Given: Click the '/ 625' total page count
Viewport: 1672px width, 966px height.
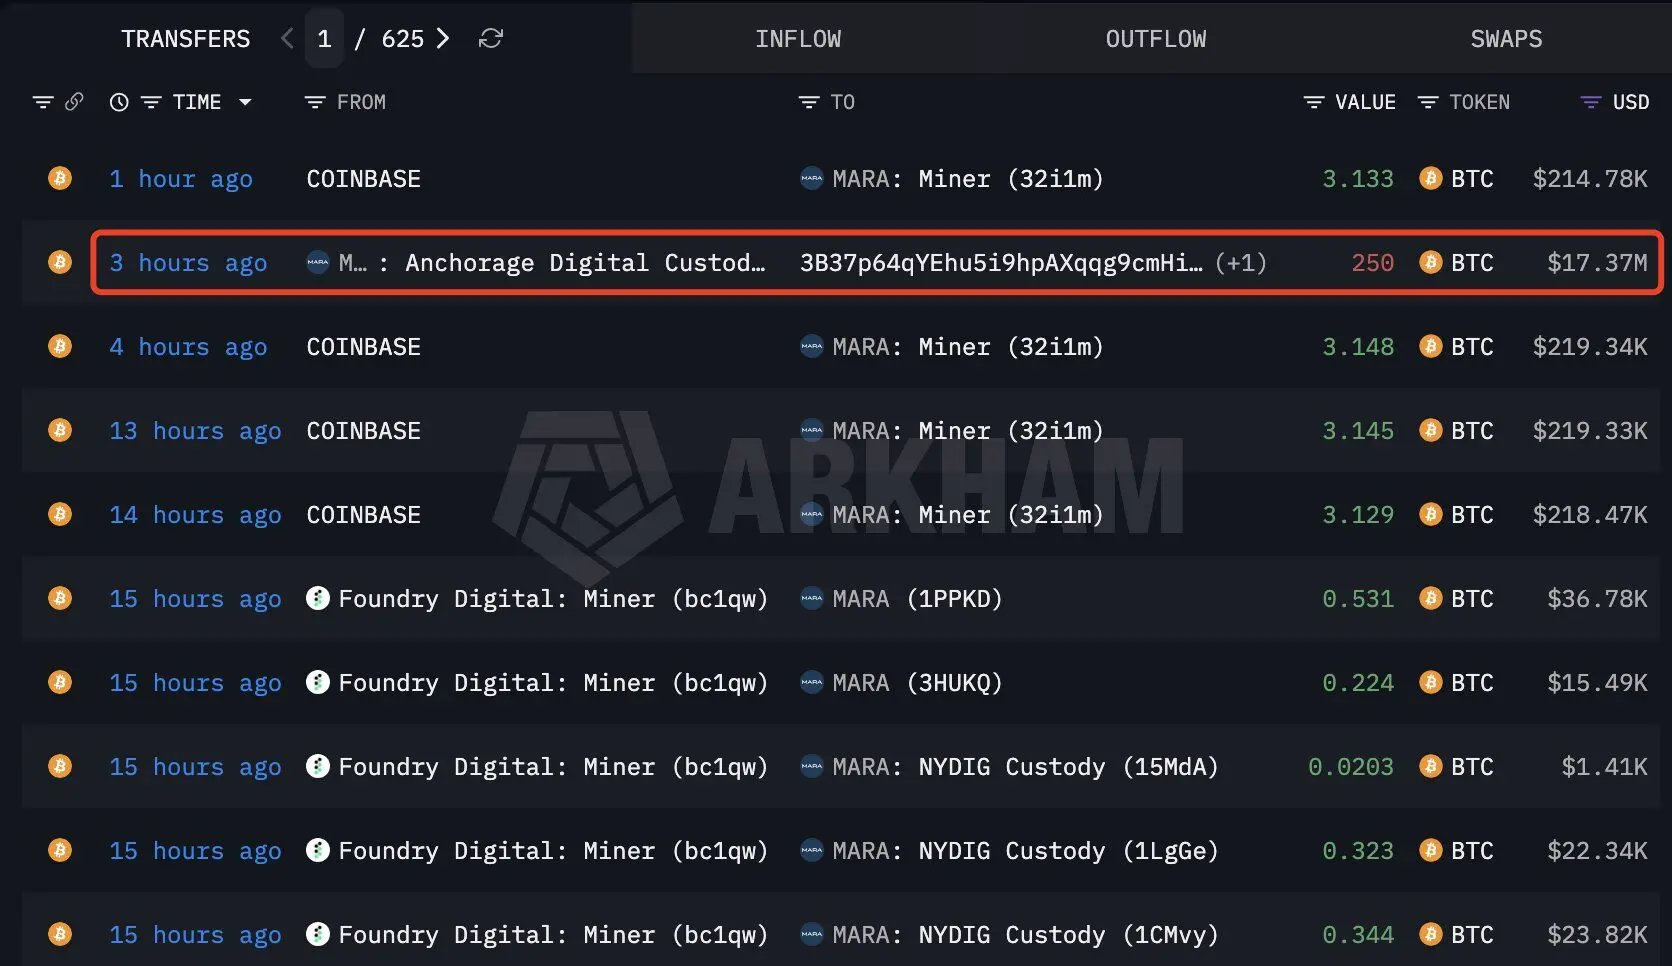Looking at the screenshot, I should coord(389,39).
